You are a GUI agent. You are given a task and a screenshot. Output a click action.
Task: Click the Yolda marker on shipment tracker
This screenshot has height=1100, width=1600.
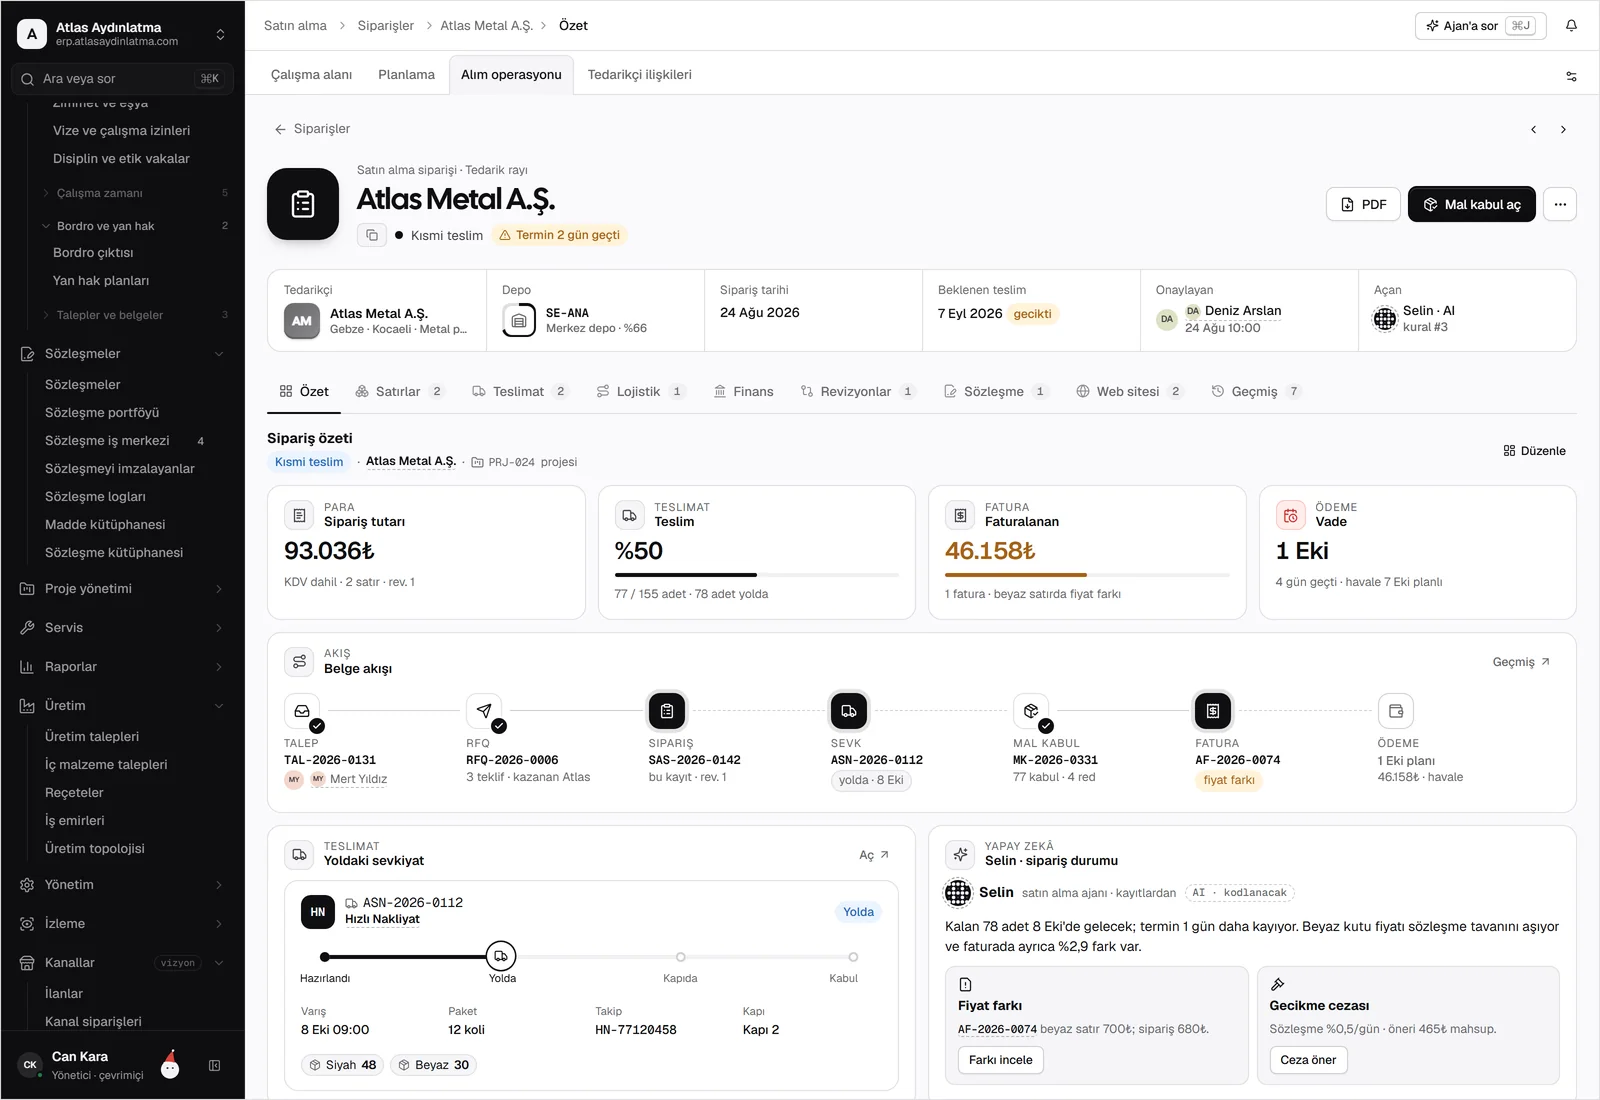501,956
